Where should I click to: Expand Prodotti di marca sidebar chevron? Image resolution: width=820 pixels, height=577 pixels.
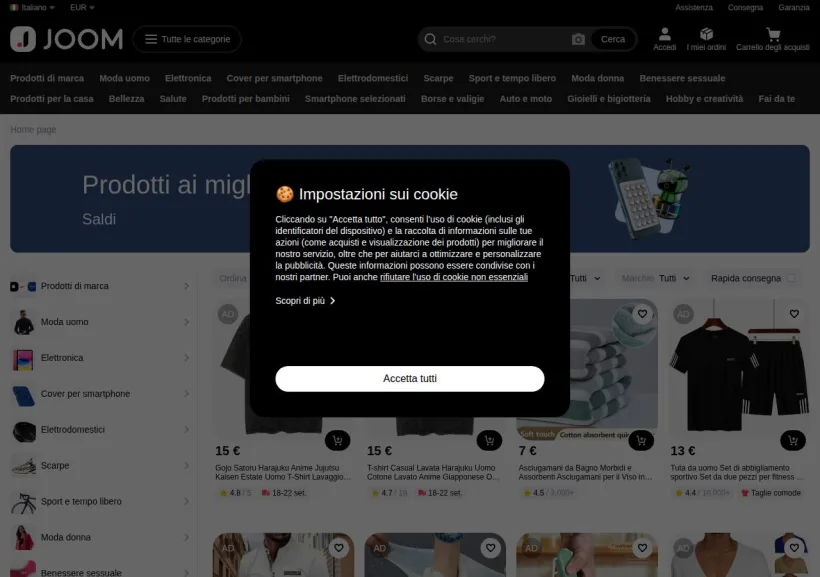pos(187,286)
